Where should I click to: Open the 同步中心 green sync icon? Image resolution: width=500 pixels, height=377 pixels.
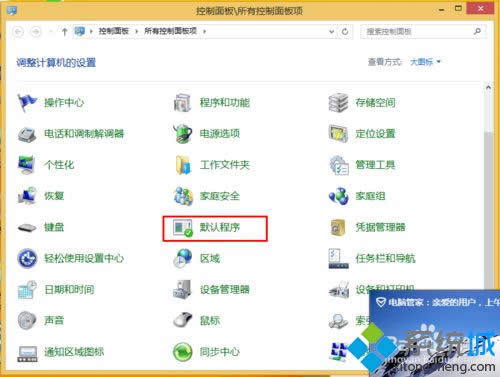pos(183,352)
